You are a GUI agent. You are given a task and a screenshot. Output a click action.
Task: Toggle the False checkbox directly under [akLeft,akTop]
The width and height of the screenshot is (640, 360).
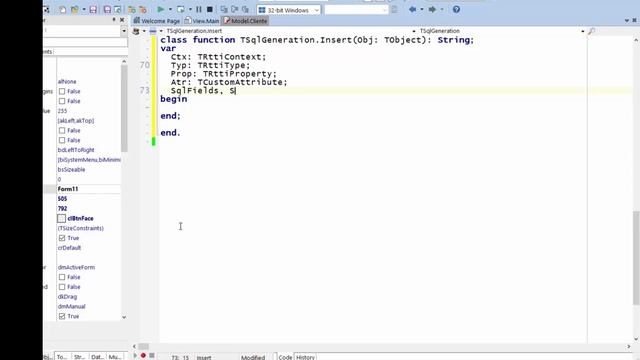(x=62, y=131)
